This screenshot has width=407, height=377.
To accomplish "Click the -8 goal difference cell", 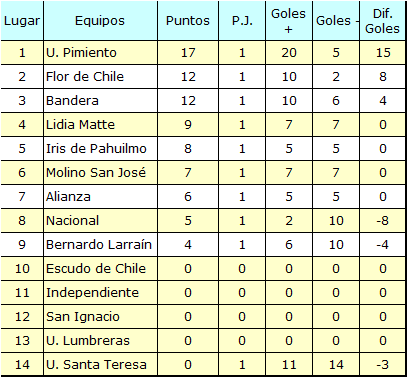I will pos(383,221).
